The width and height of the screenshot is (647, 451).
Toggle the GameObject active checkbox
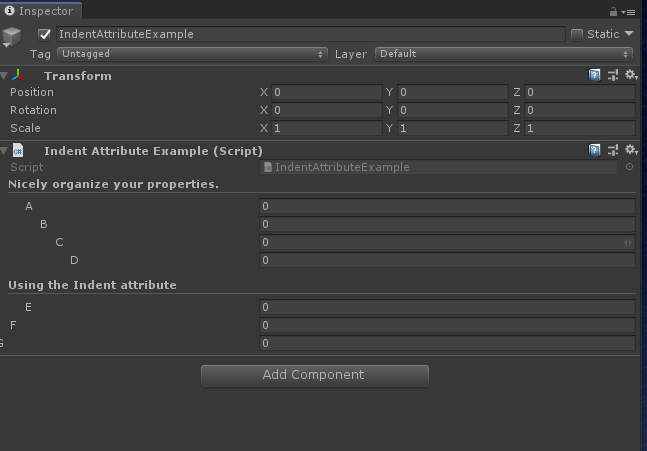(x=44, y=34)
